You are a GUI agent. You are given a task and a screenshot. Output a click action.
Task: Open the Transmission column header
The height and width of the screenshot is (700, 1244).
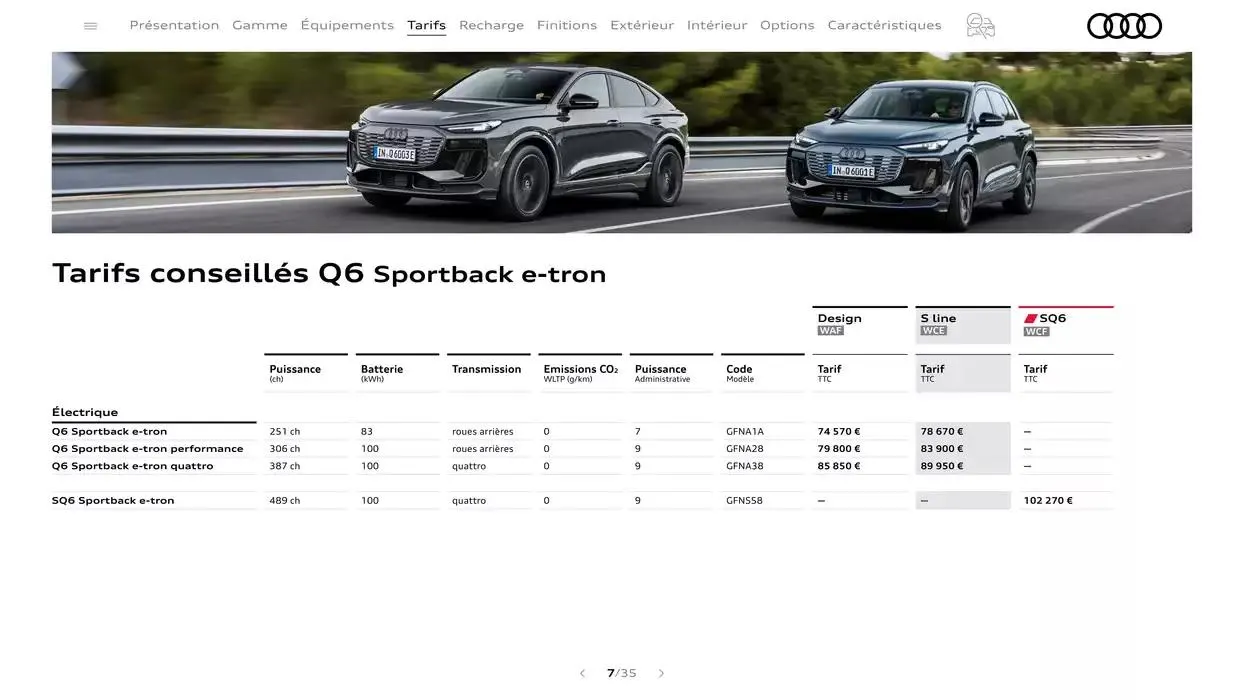coord(487,368)
